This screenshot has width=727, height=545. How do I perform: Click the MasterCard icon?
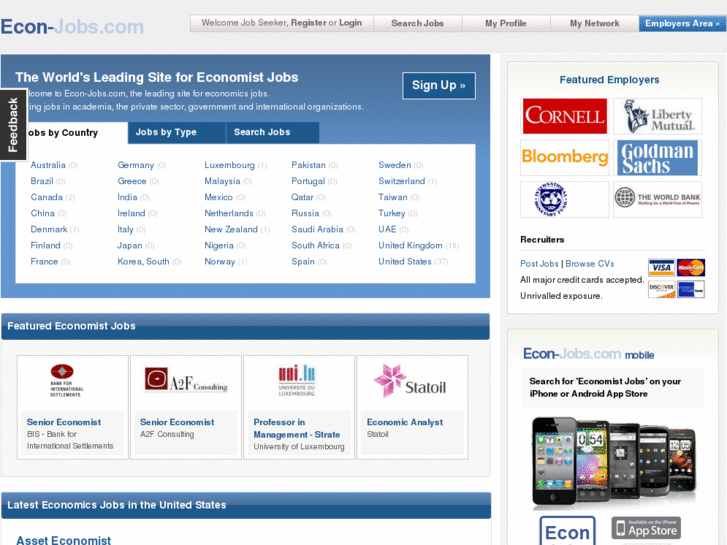(x=691, y=268)
